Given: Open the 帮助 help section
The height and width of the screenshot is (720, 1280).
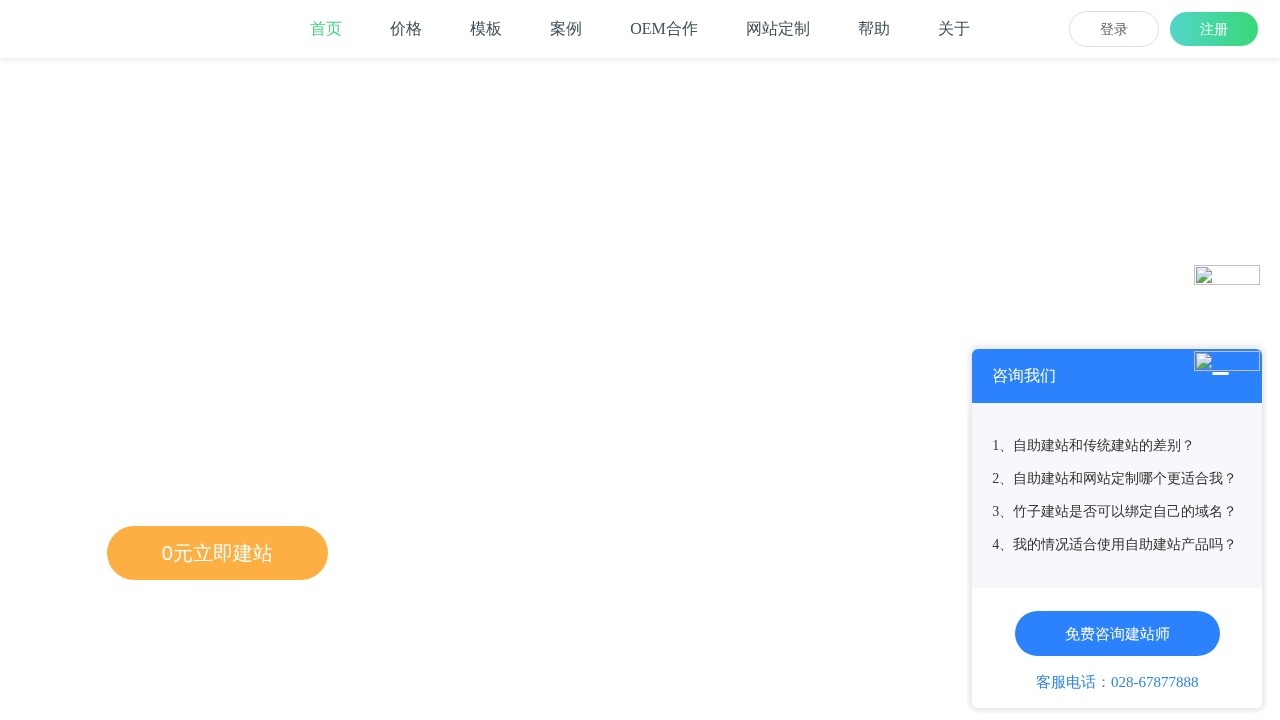Looking at the screenshot, I should click(x=873, y=29).
